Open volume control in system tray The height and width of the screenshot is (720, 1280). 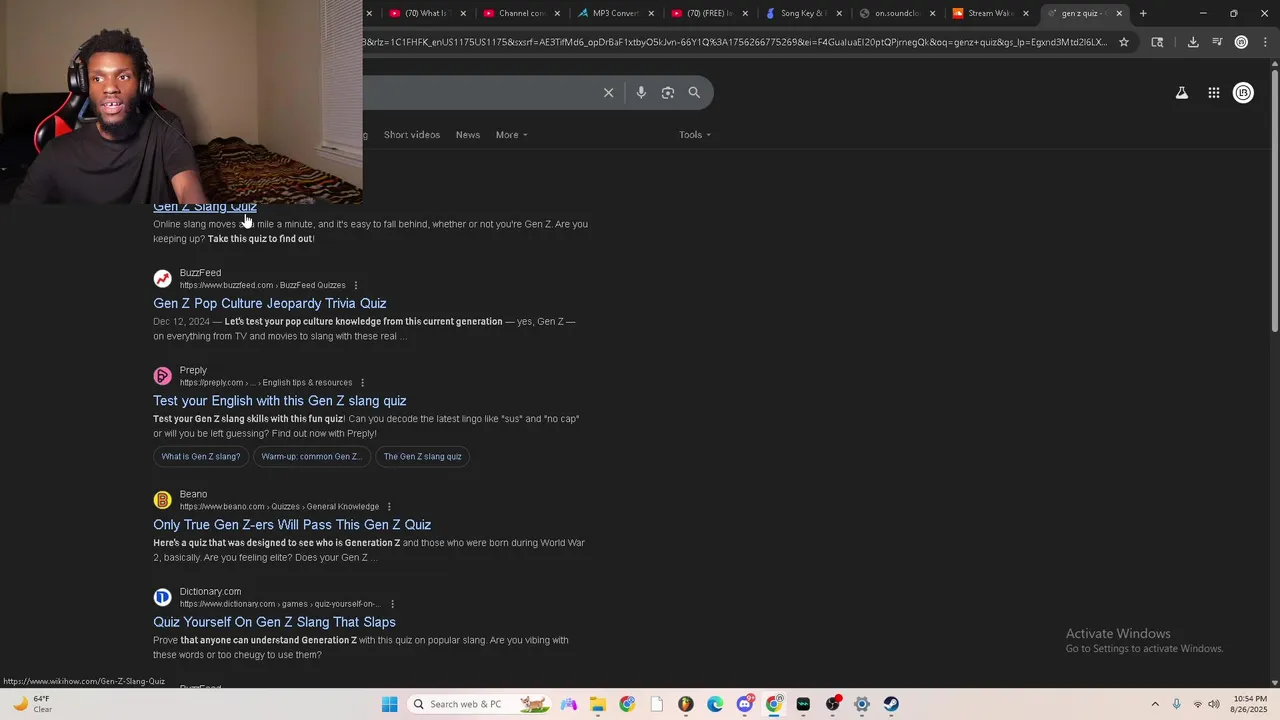(1214, 704)
